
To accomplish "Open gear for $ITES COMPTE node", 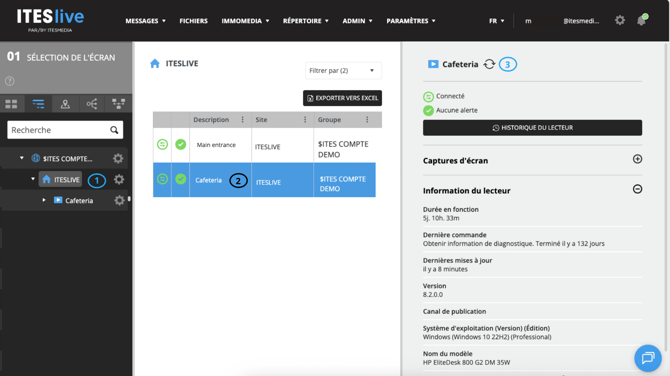I will pyautogui.click(x=118, y=159).
